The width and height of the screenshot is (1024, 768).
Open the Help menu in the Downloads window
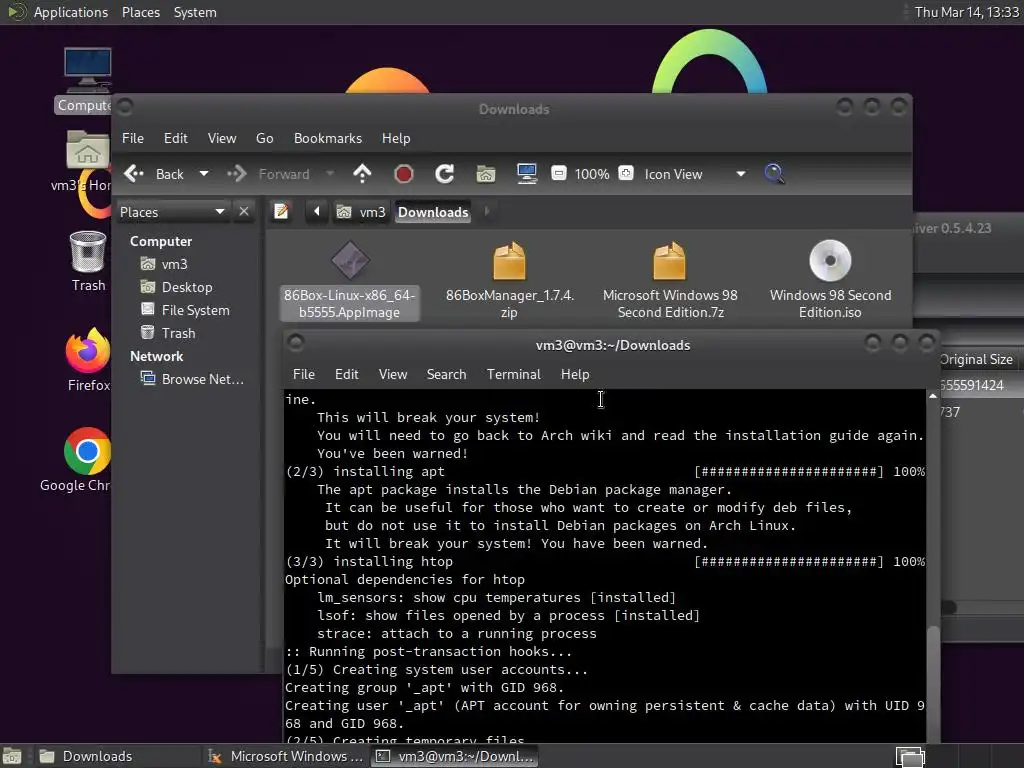tap(396, 138)
